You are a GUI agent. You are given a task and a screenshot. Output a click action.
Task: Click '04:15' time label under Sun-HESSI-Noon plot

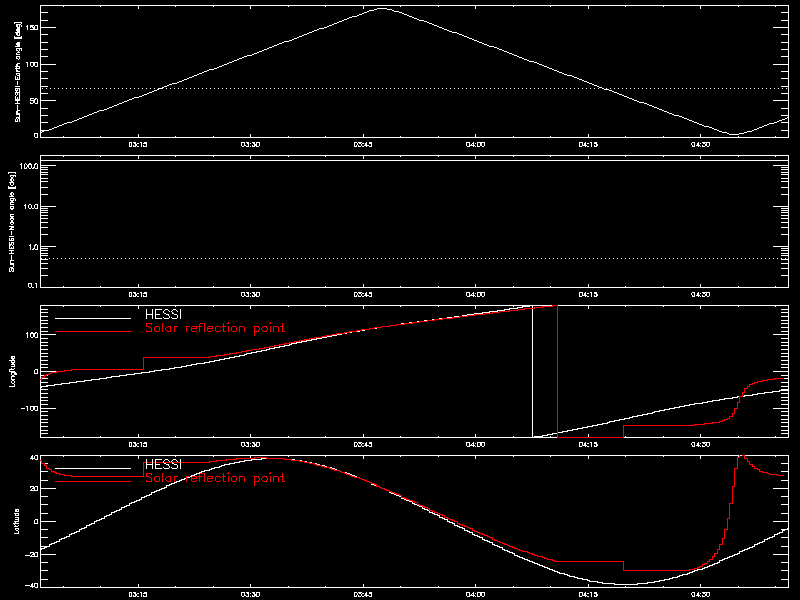(x=588, y=294)
